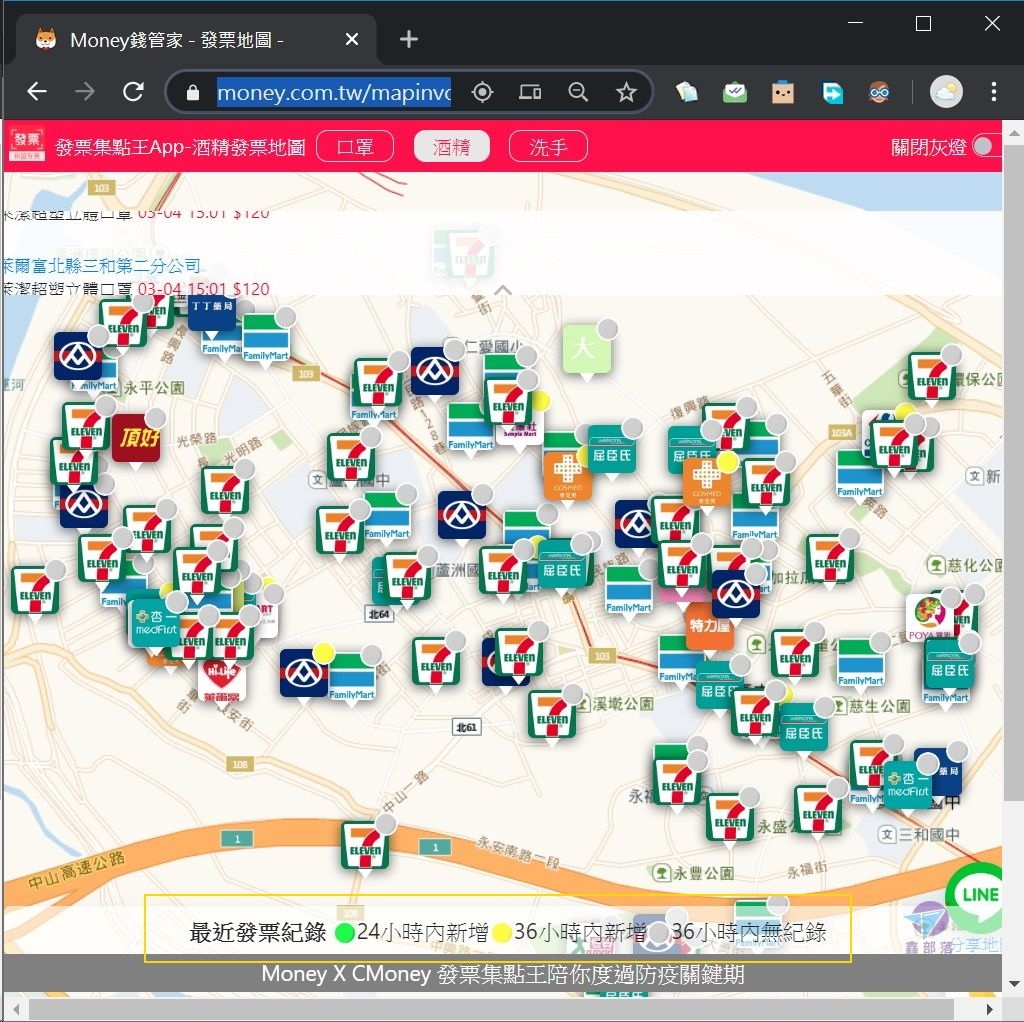
Task: Open the smiling box face extension
Action: click(782, 92)
